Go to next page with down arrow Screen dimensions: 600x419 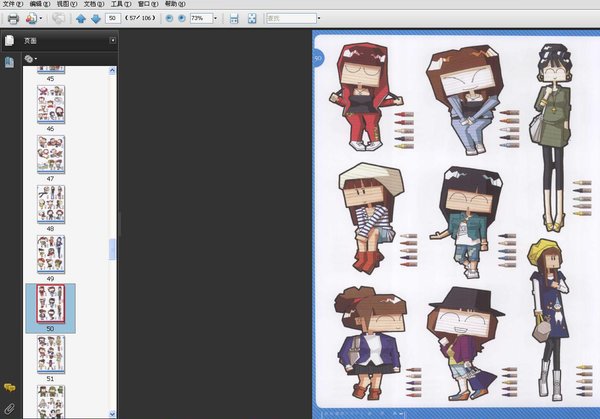pos(95,18)
